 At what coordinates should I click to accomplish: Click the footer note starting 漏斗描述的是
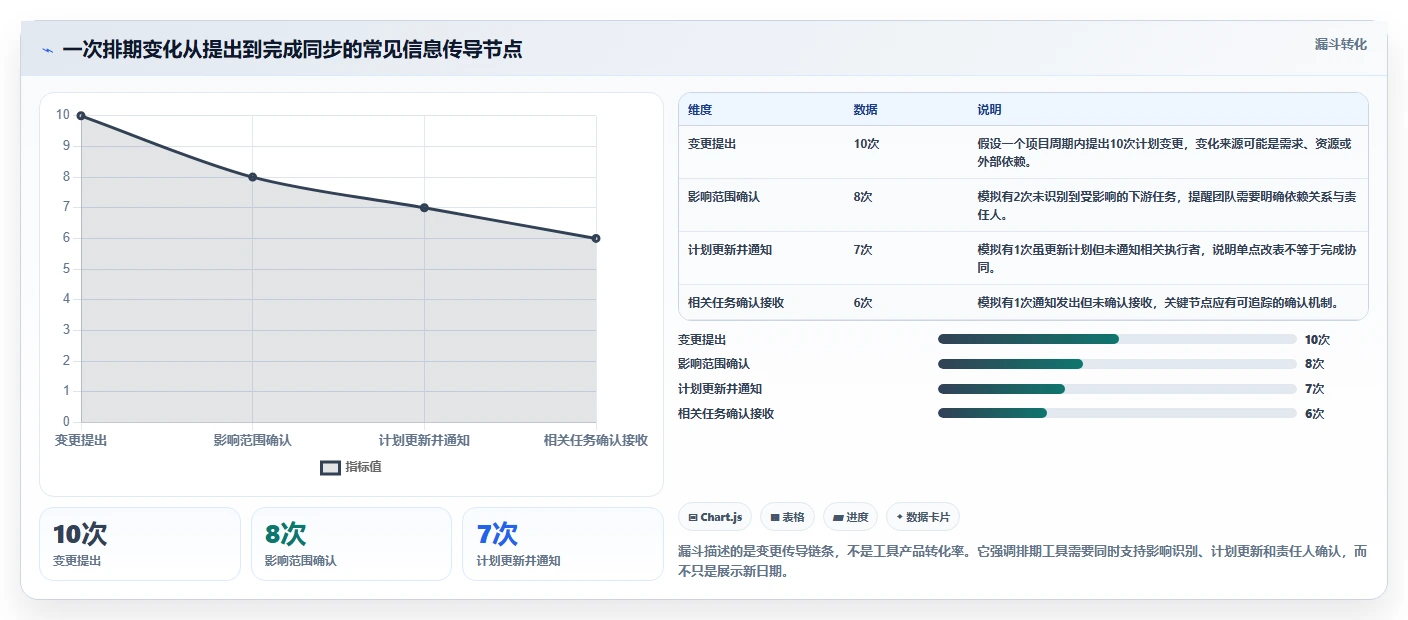click(1022, 562)
